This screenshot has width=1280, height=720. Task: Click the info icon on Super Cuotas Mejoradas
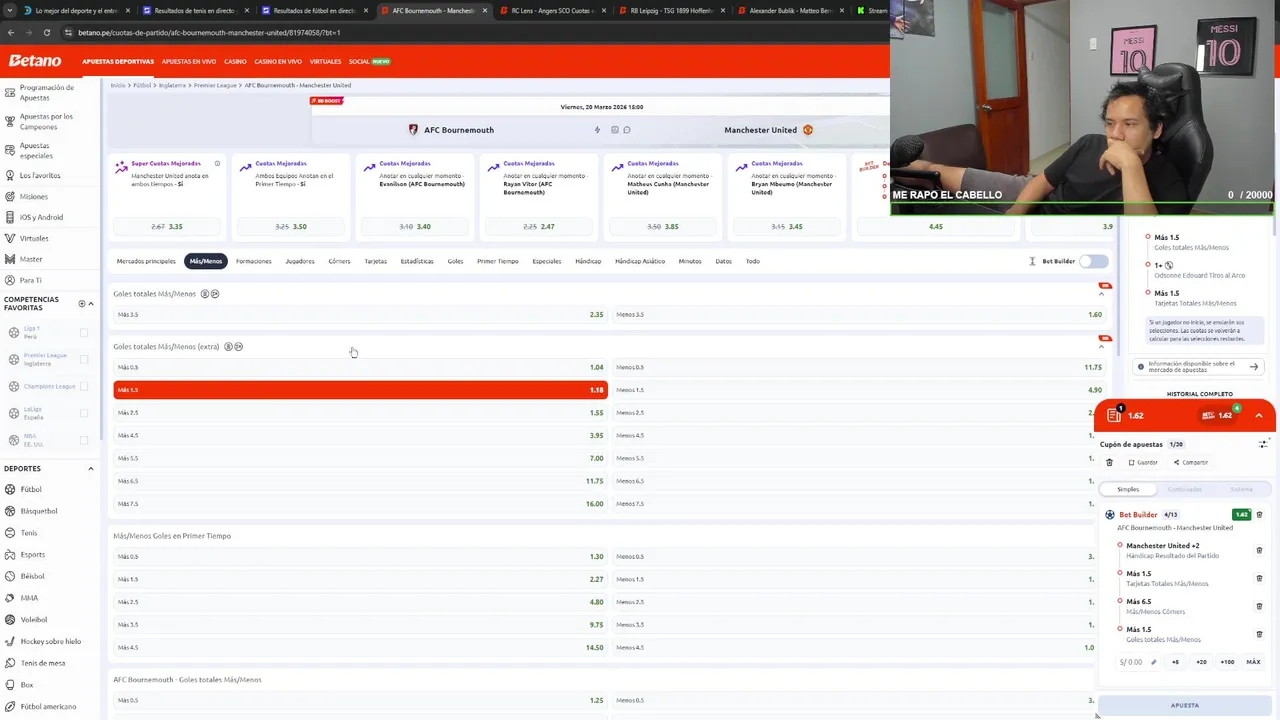click(217, 163)
